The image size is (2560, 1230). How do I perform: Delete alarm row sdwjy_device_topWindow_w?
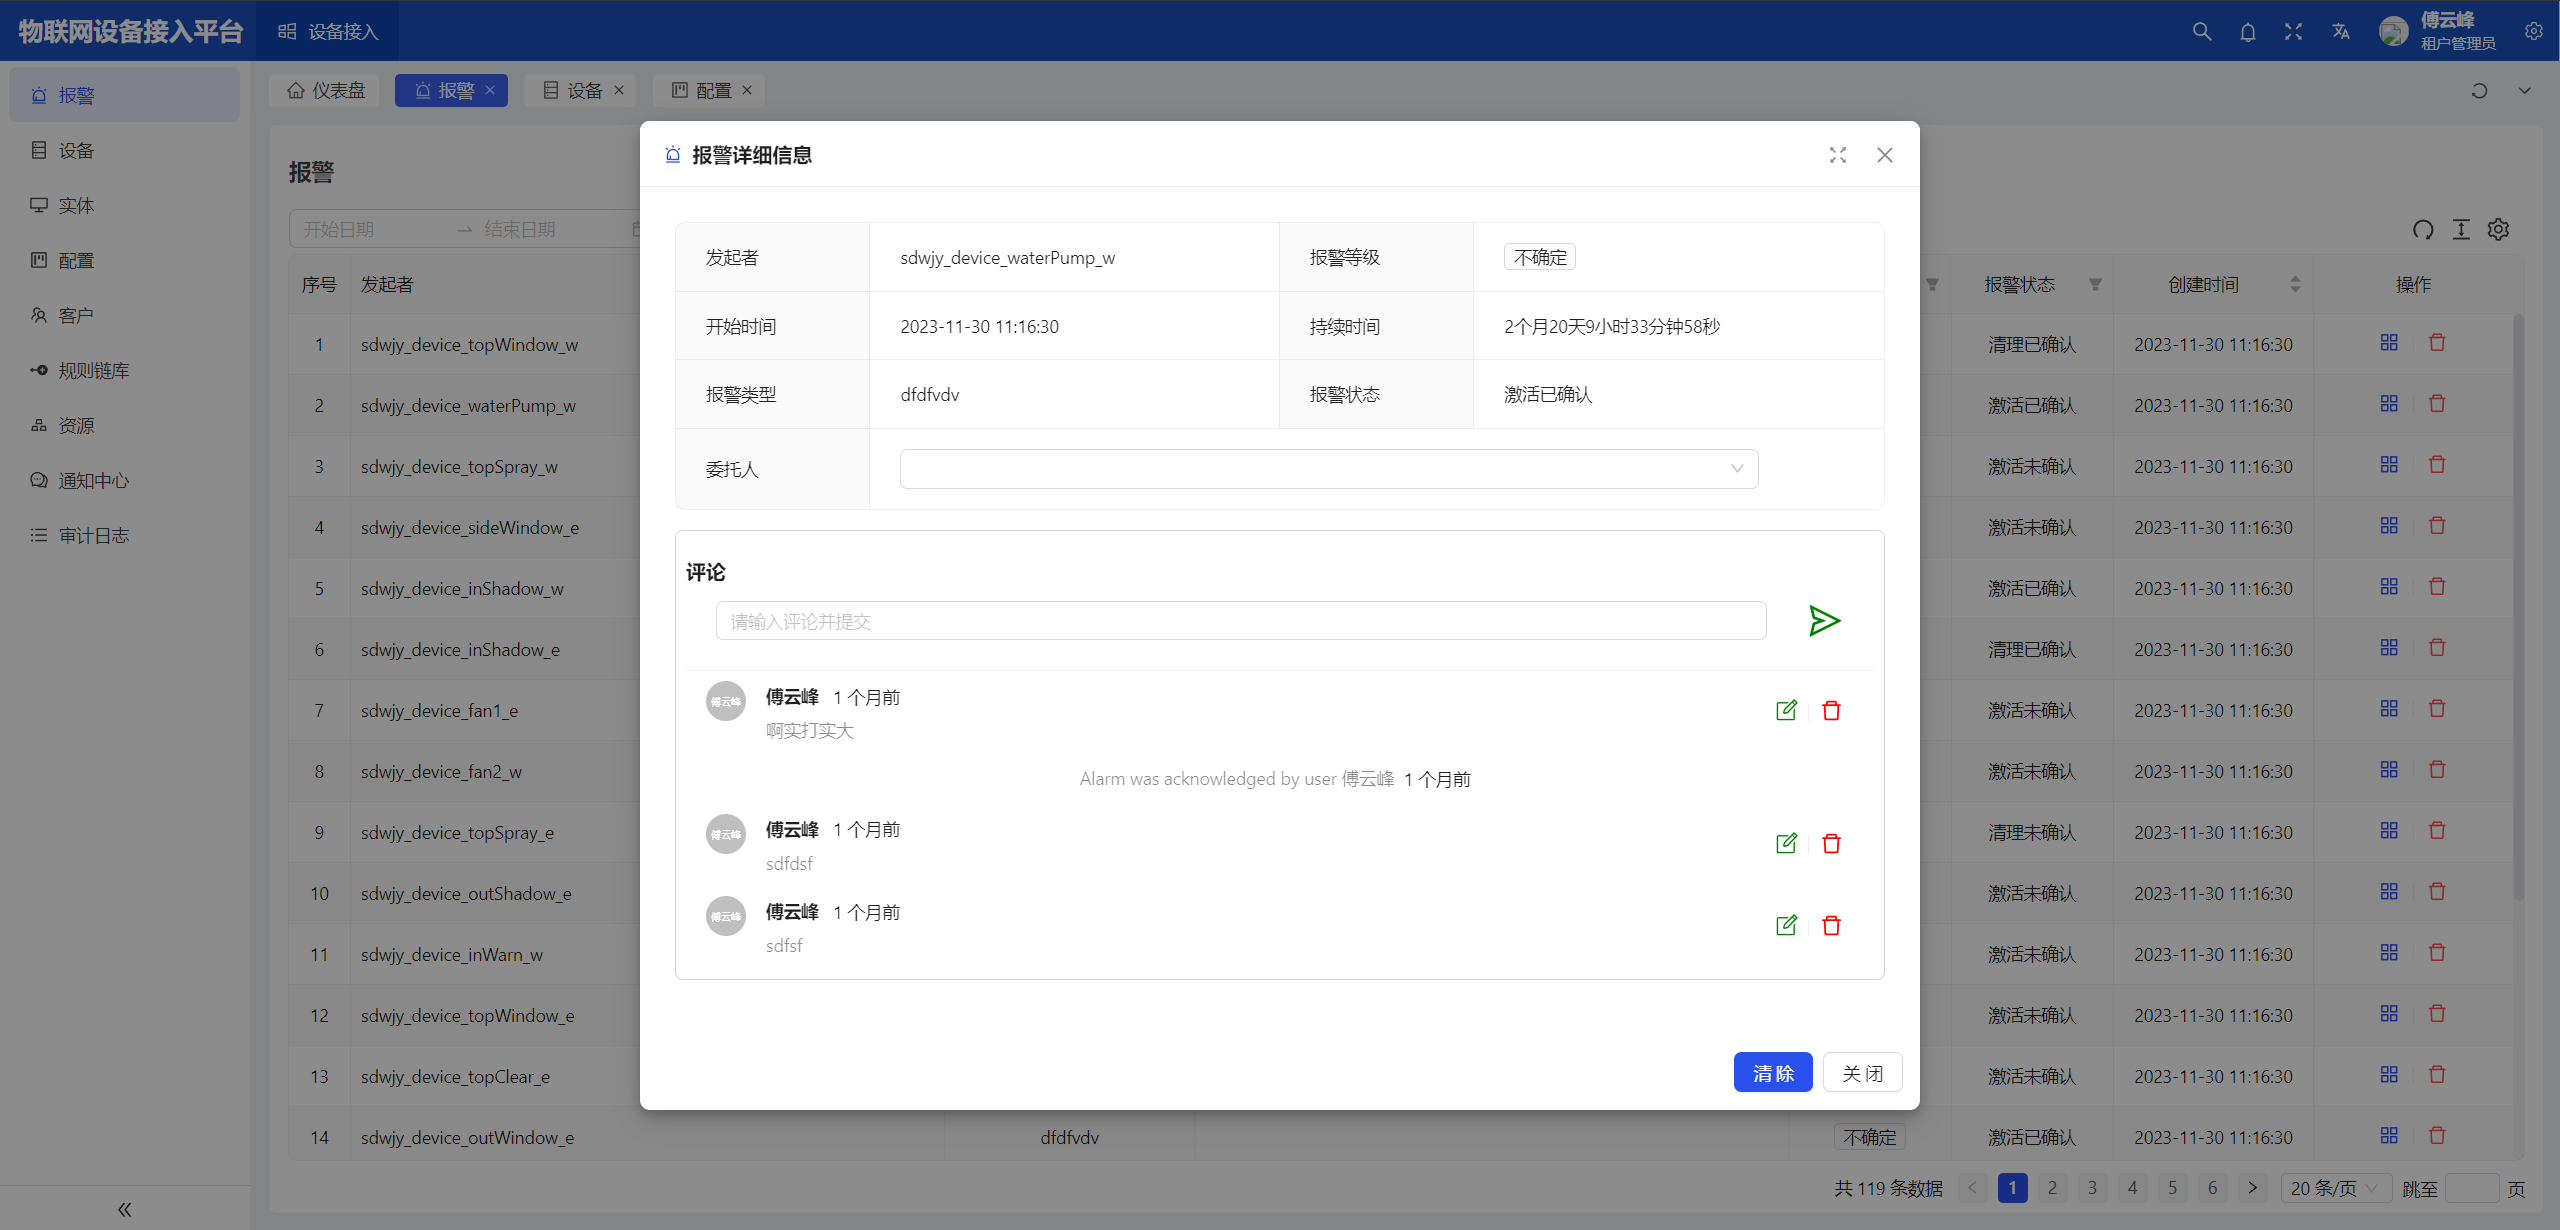(2437, 343)
